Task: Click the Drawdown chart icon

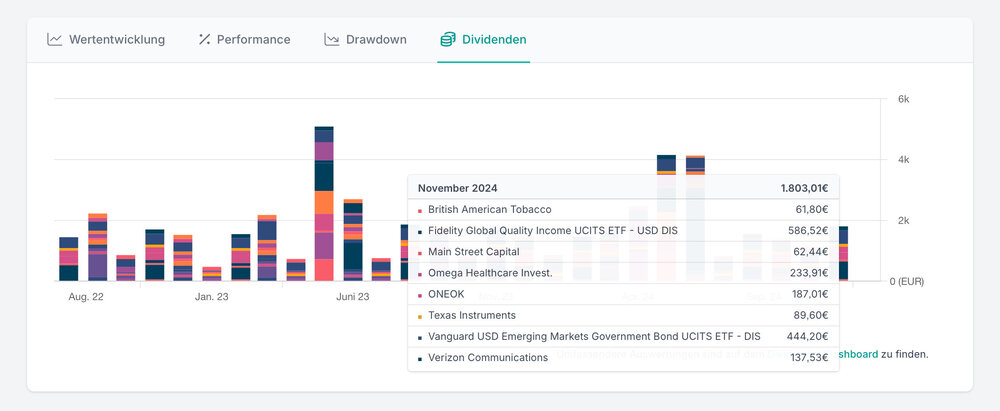Action: (332, 40)
